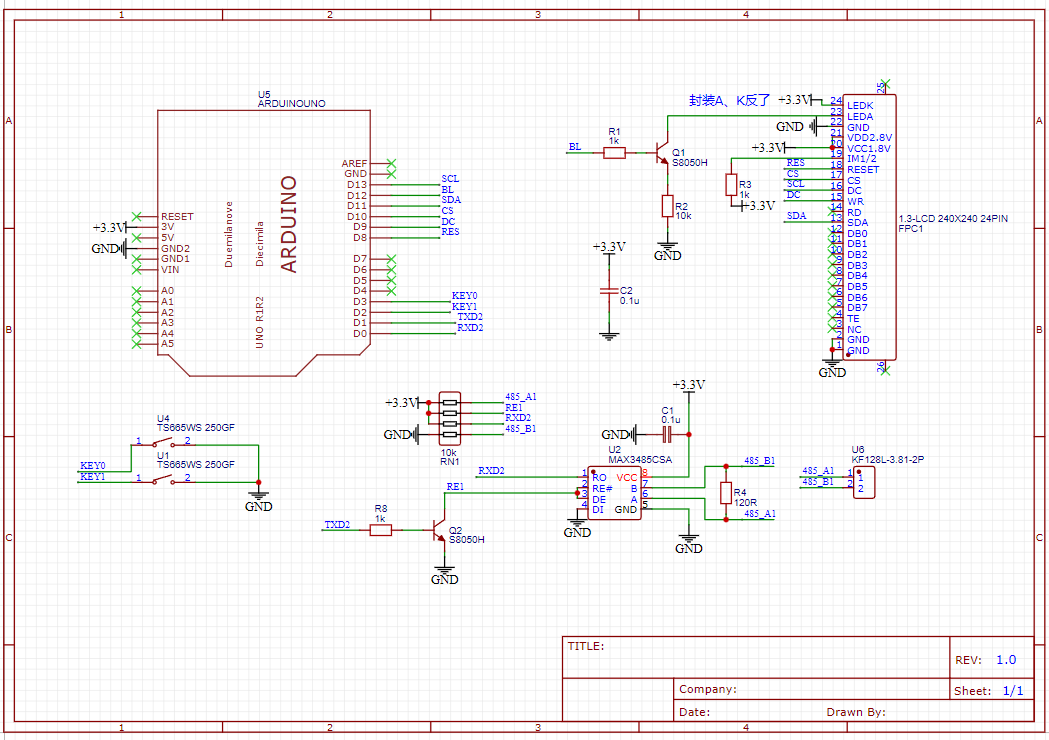1049x740 pixels.
Task: Select RXD2 net label beside Arduino D0
Action: coord(470,328)
